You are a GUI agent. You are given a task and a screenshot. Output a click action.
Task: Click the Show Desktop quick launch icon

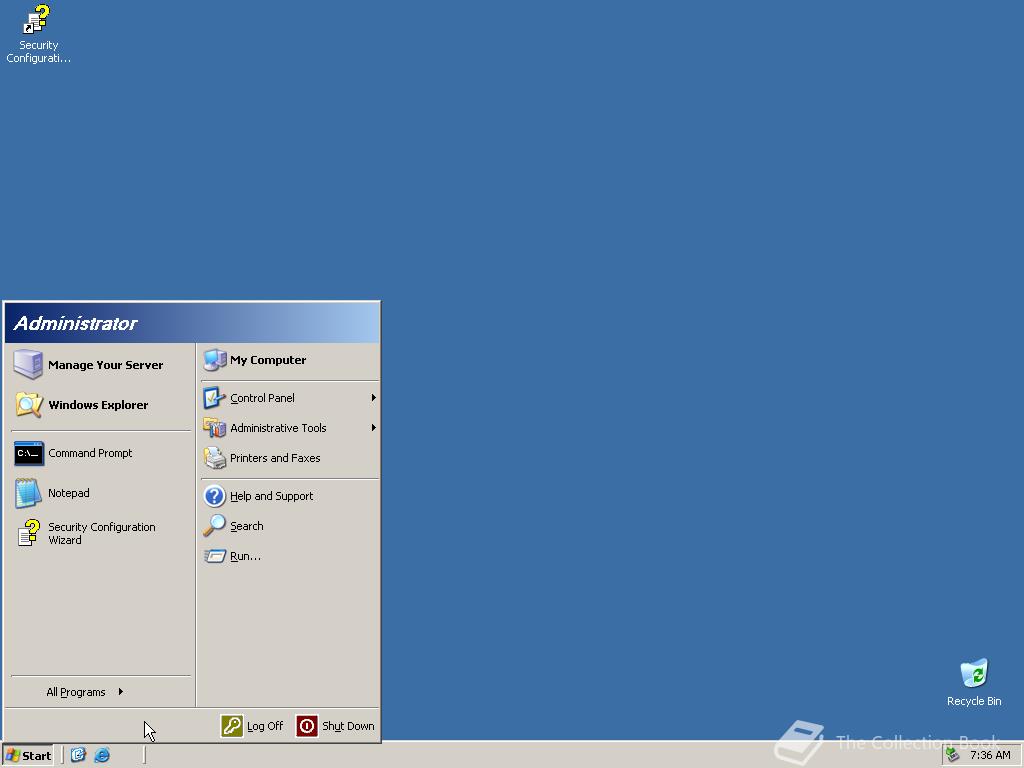point(78,755)
